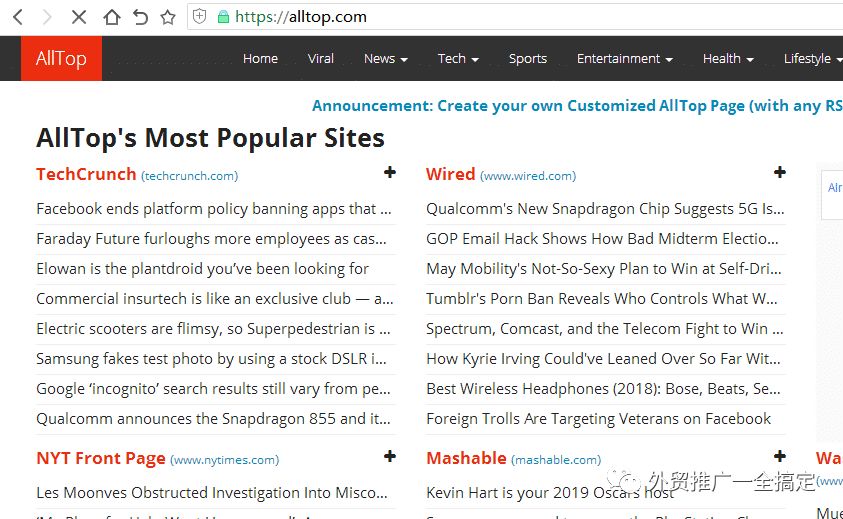This screenshot has width=843, height=519.
Task: Open 'Qualcomm's New Snapdragon Chip Suggests 5G' article
Action: pos(605,209)
